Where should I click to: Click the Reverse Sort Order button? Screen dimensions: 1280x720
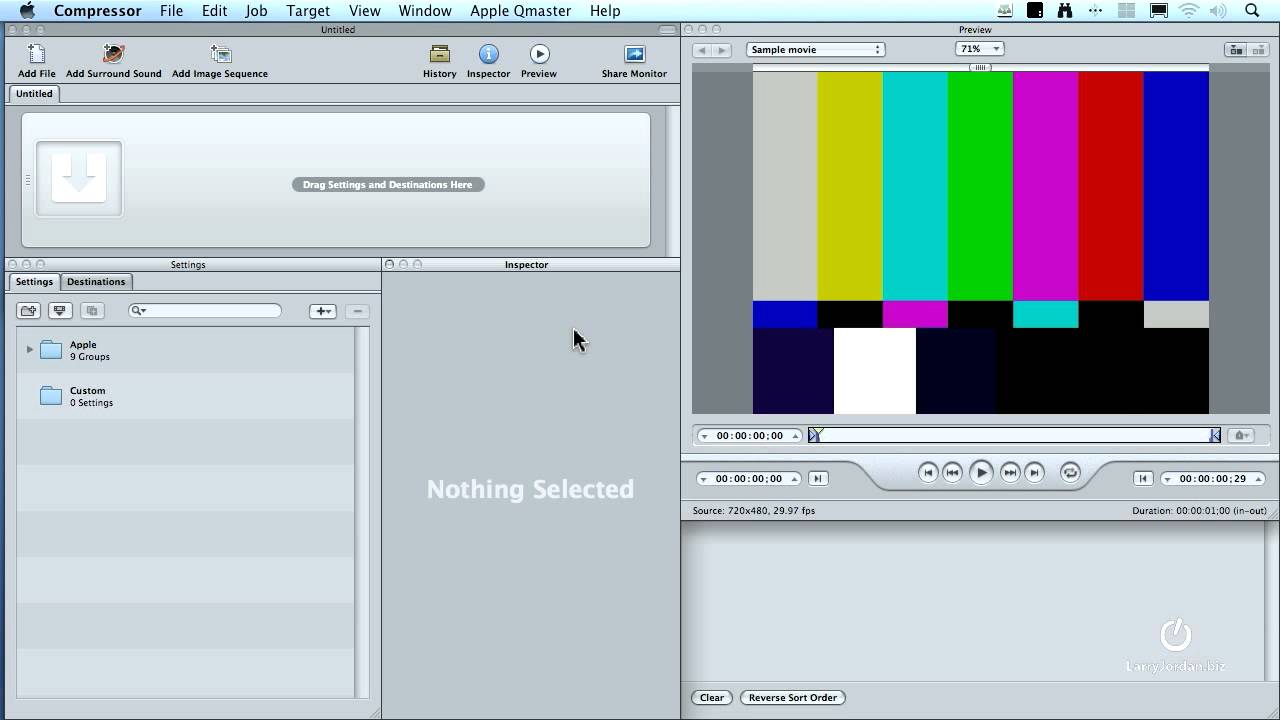(x=793, y=698)
